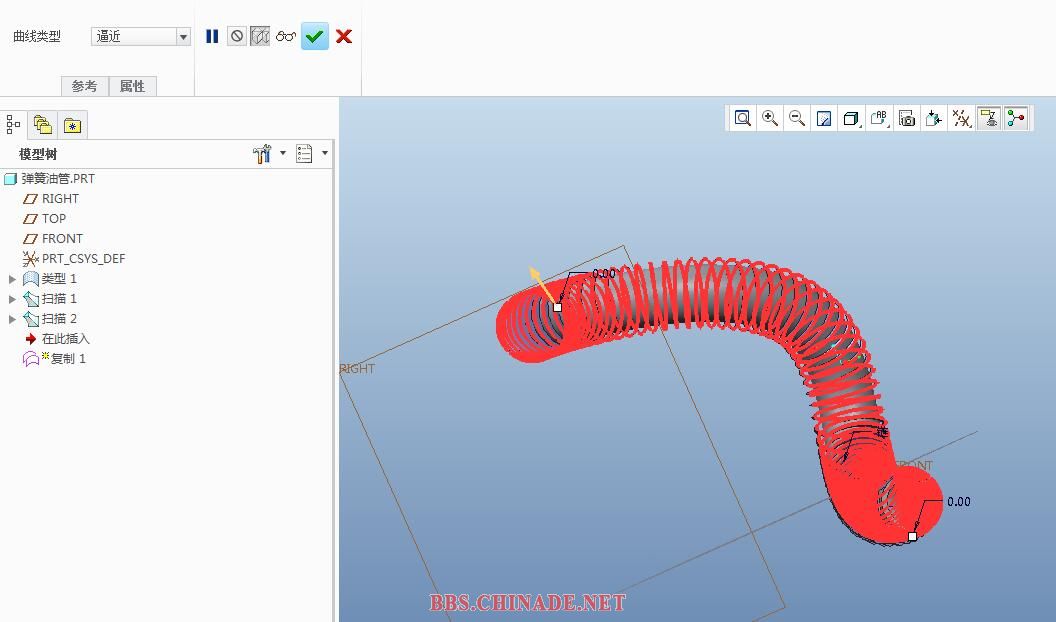Open the saved view manager camera icon

[x=907, y=118]
